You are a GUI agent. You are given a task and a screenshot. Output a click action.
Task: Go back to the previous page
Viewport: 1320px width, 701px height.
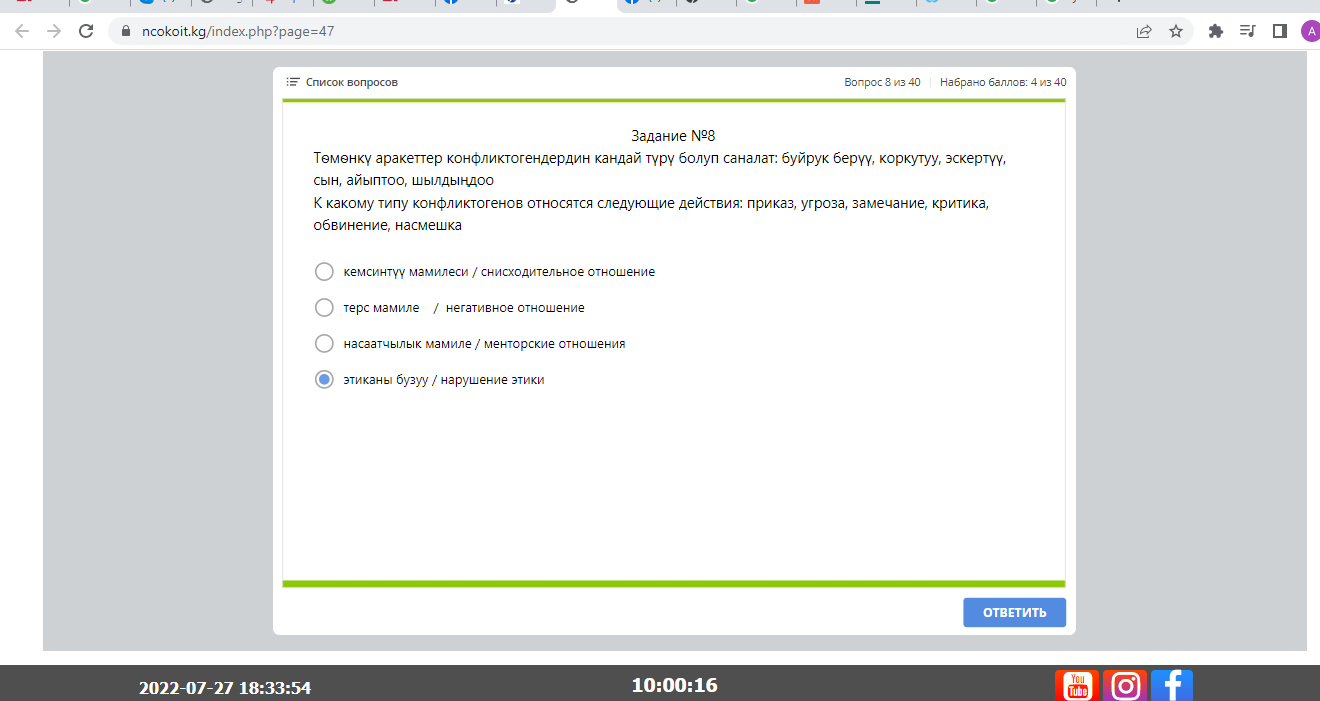pyautogui.click(x=22, y=31)
